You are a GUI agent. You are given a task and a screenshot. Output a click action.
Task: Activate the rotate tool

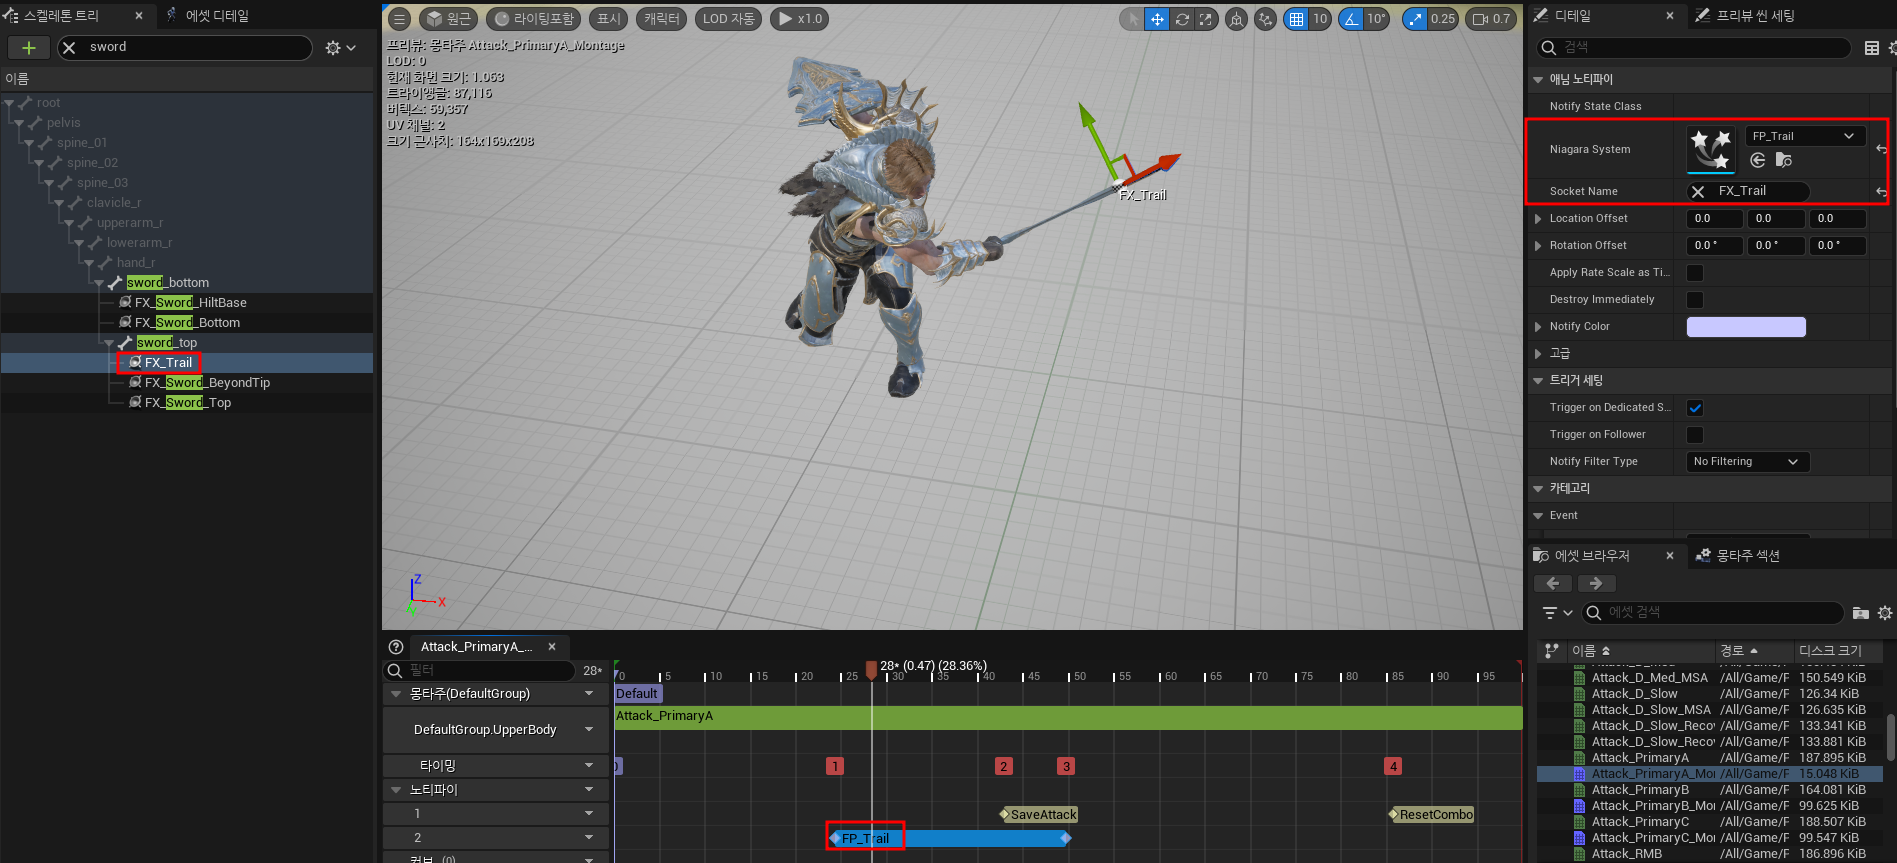[1182, 19]
